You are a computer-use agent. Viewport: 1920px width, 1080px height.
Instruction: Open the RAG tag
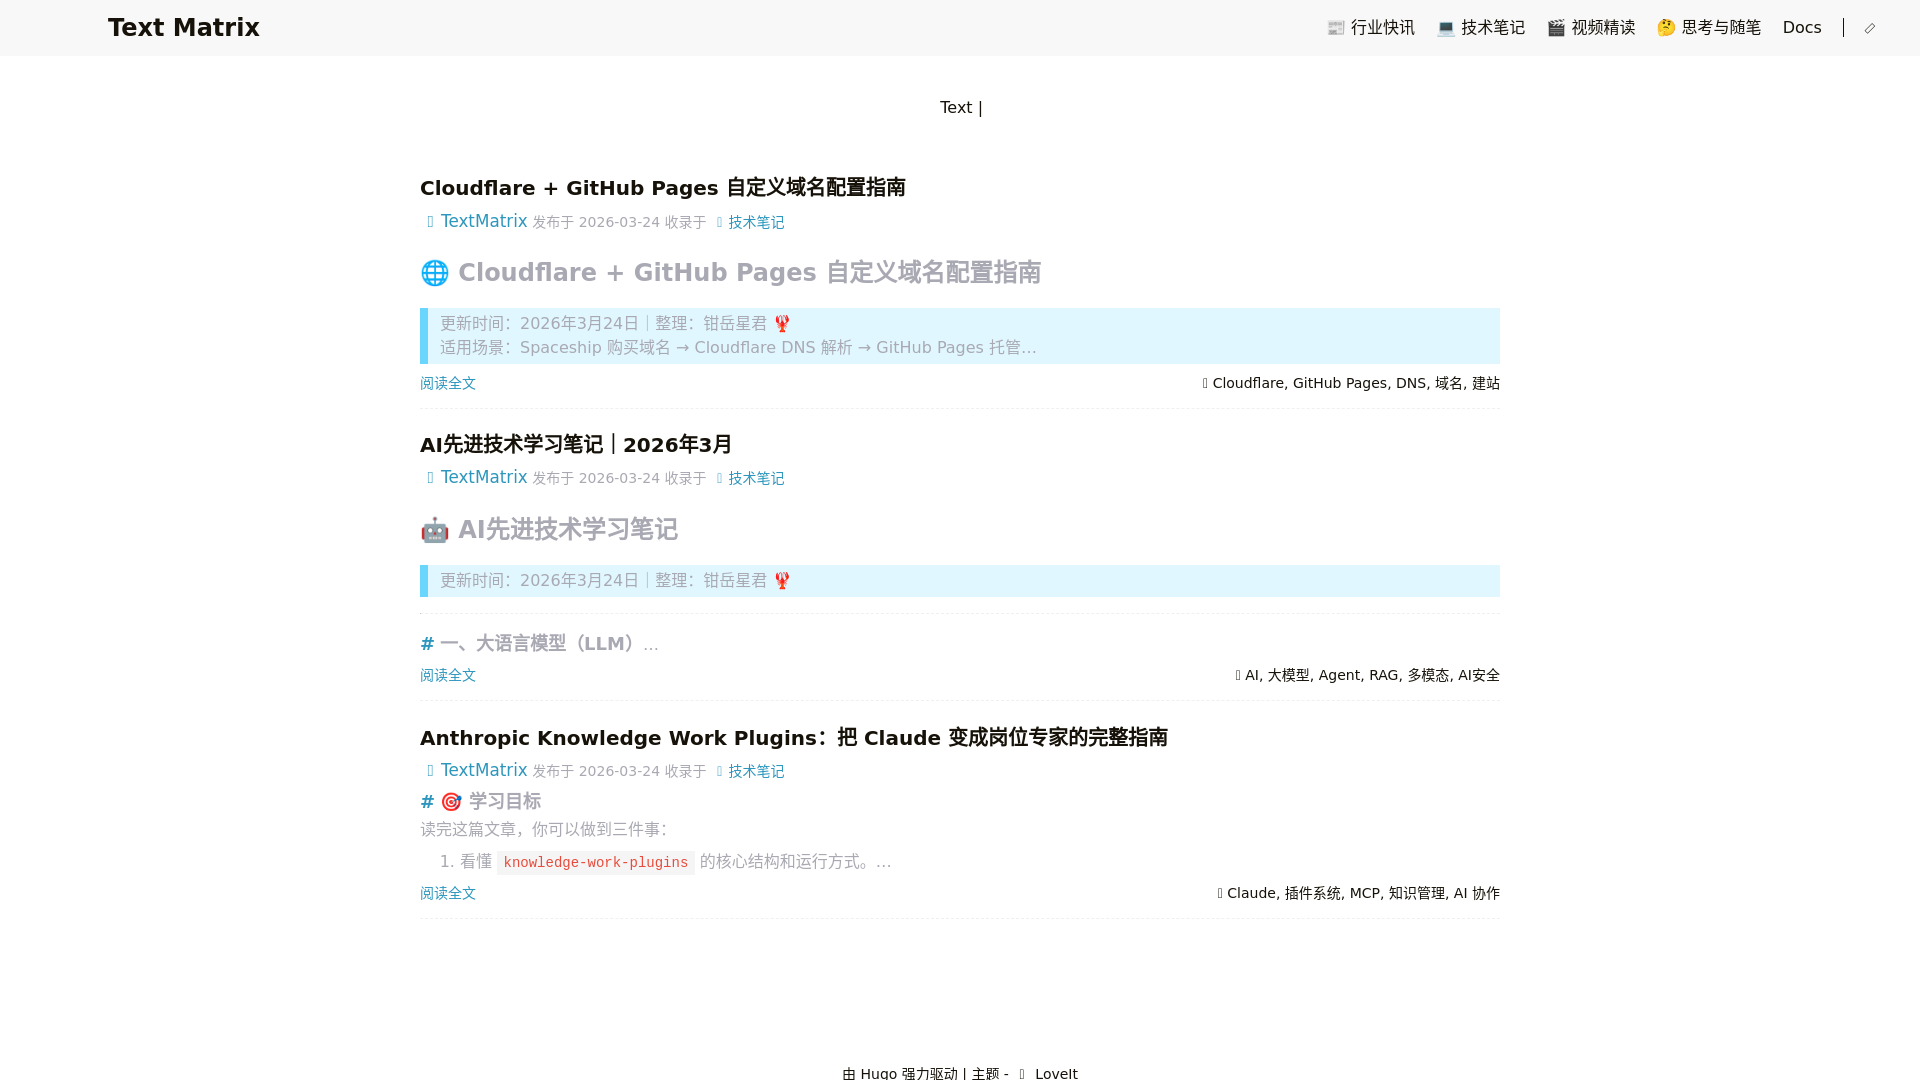(1384, 676)
